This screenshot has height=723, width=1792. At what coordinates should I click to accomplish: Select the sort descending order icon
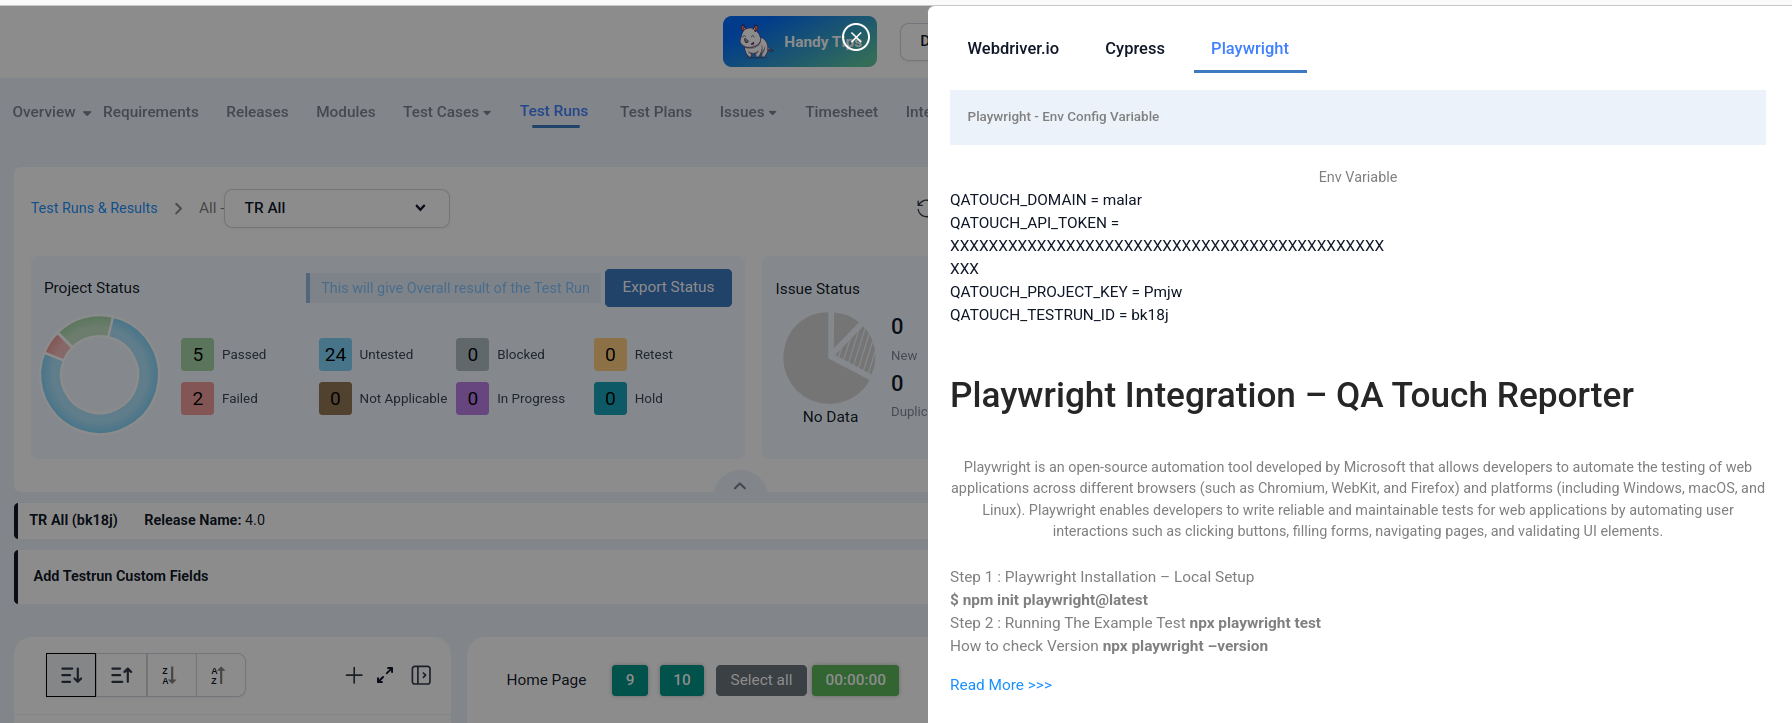point(71,675)
